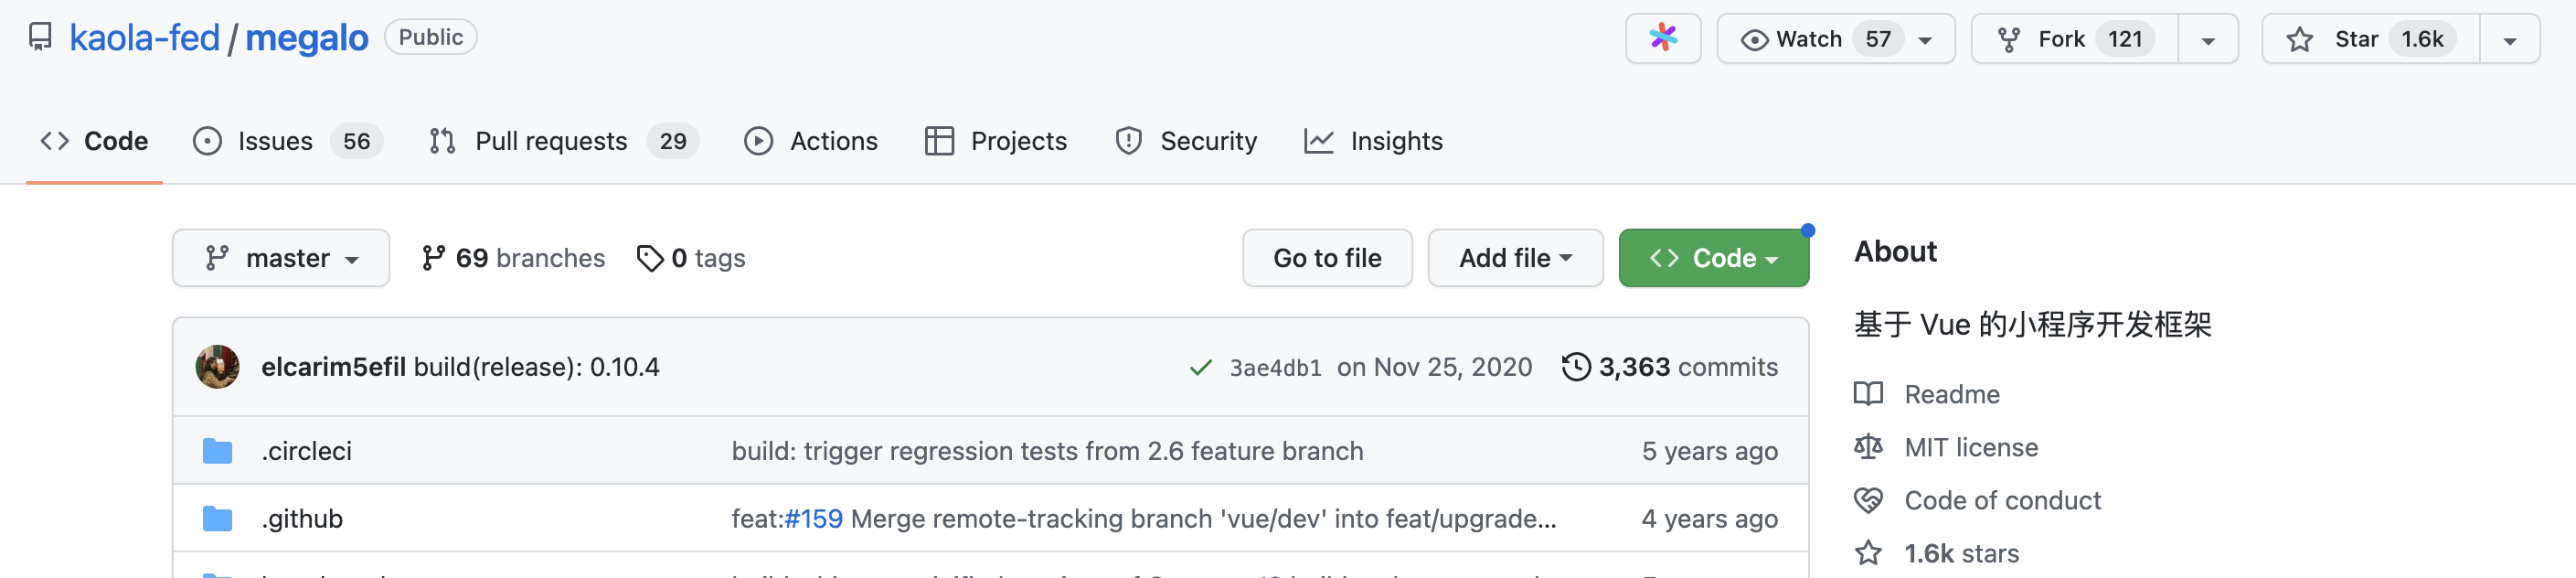Open the master branch selector dropdown
This screenshot has height=578, width=2576.
pos(281,258)
